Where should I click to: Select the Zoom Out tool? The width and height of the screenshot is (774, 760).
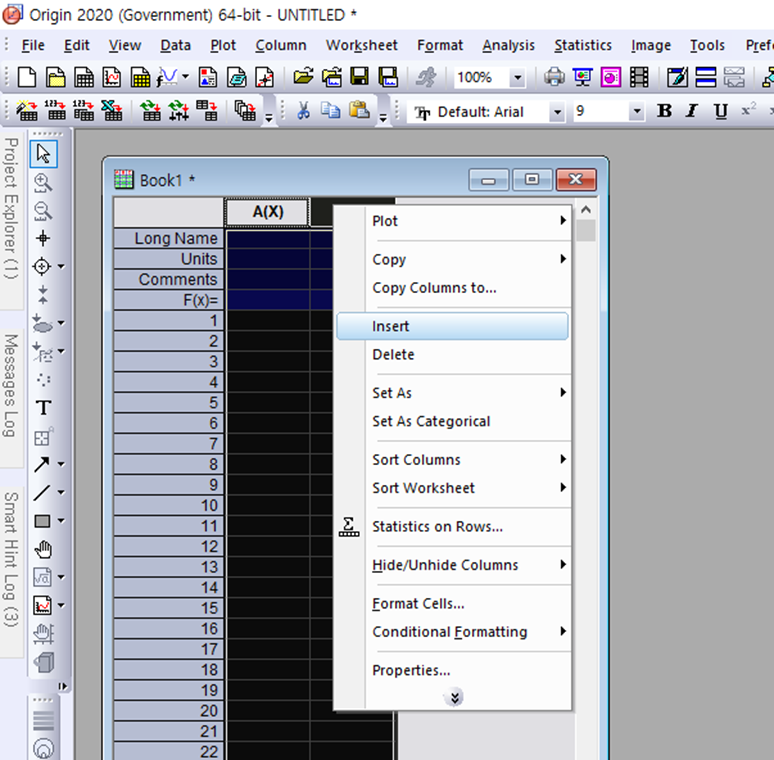click(x=43, y=211)
